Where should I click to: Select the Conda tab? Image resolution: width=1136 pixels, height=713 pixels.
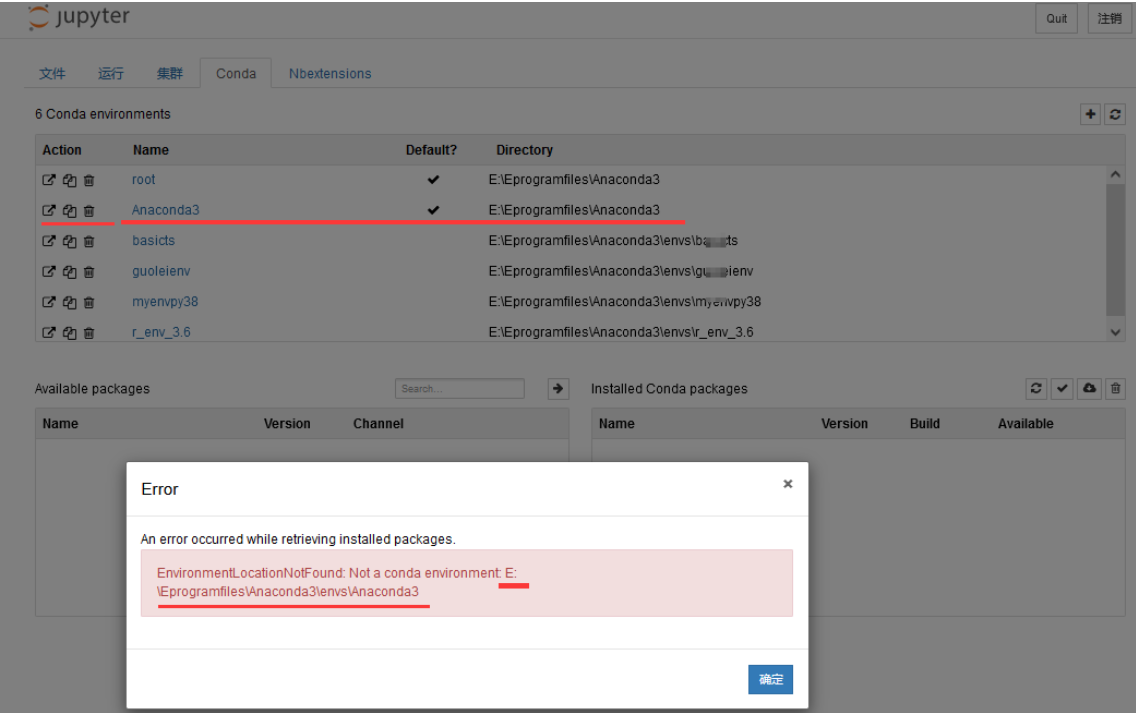[x=236, y=73]
